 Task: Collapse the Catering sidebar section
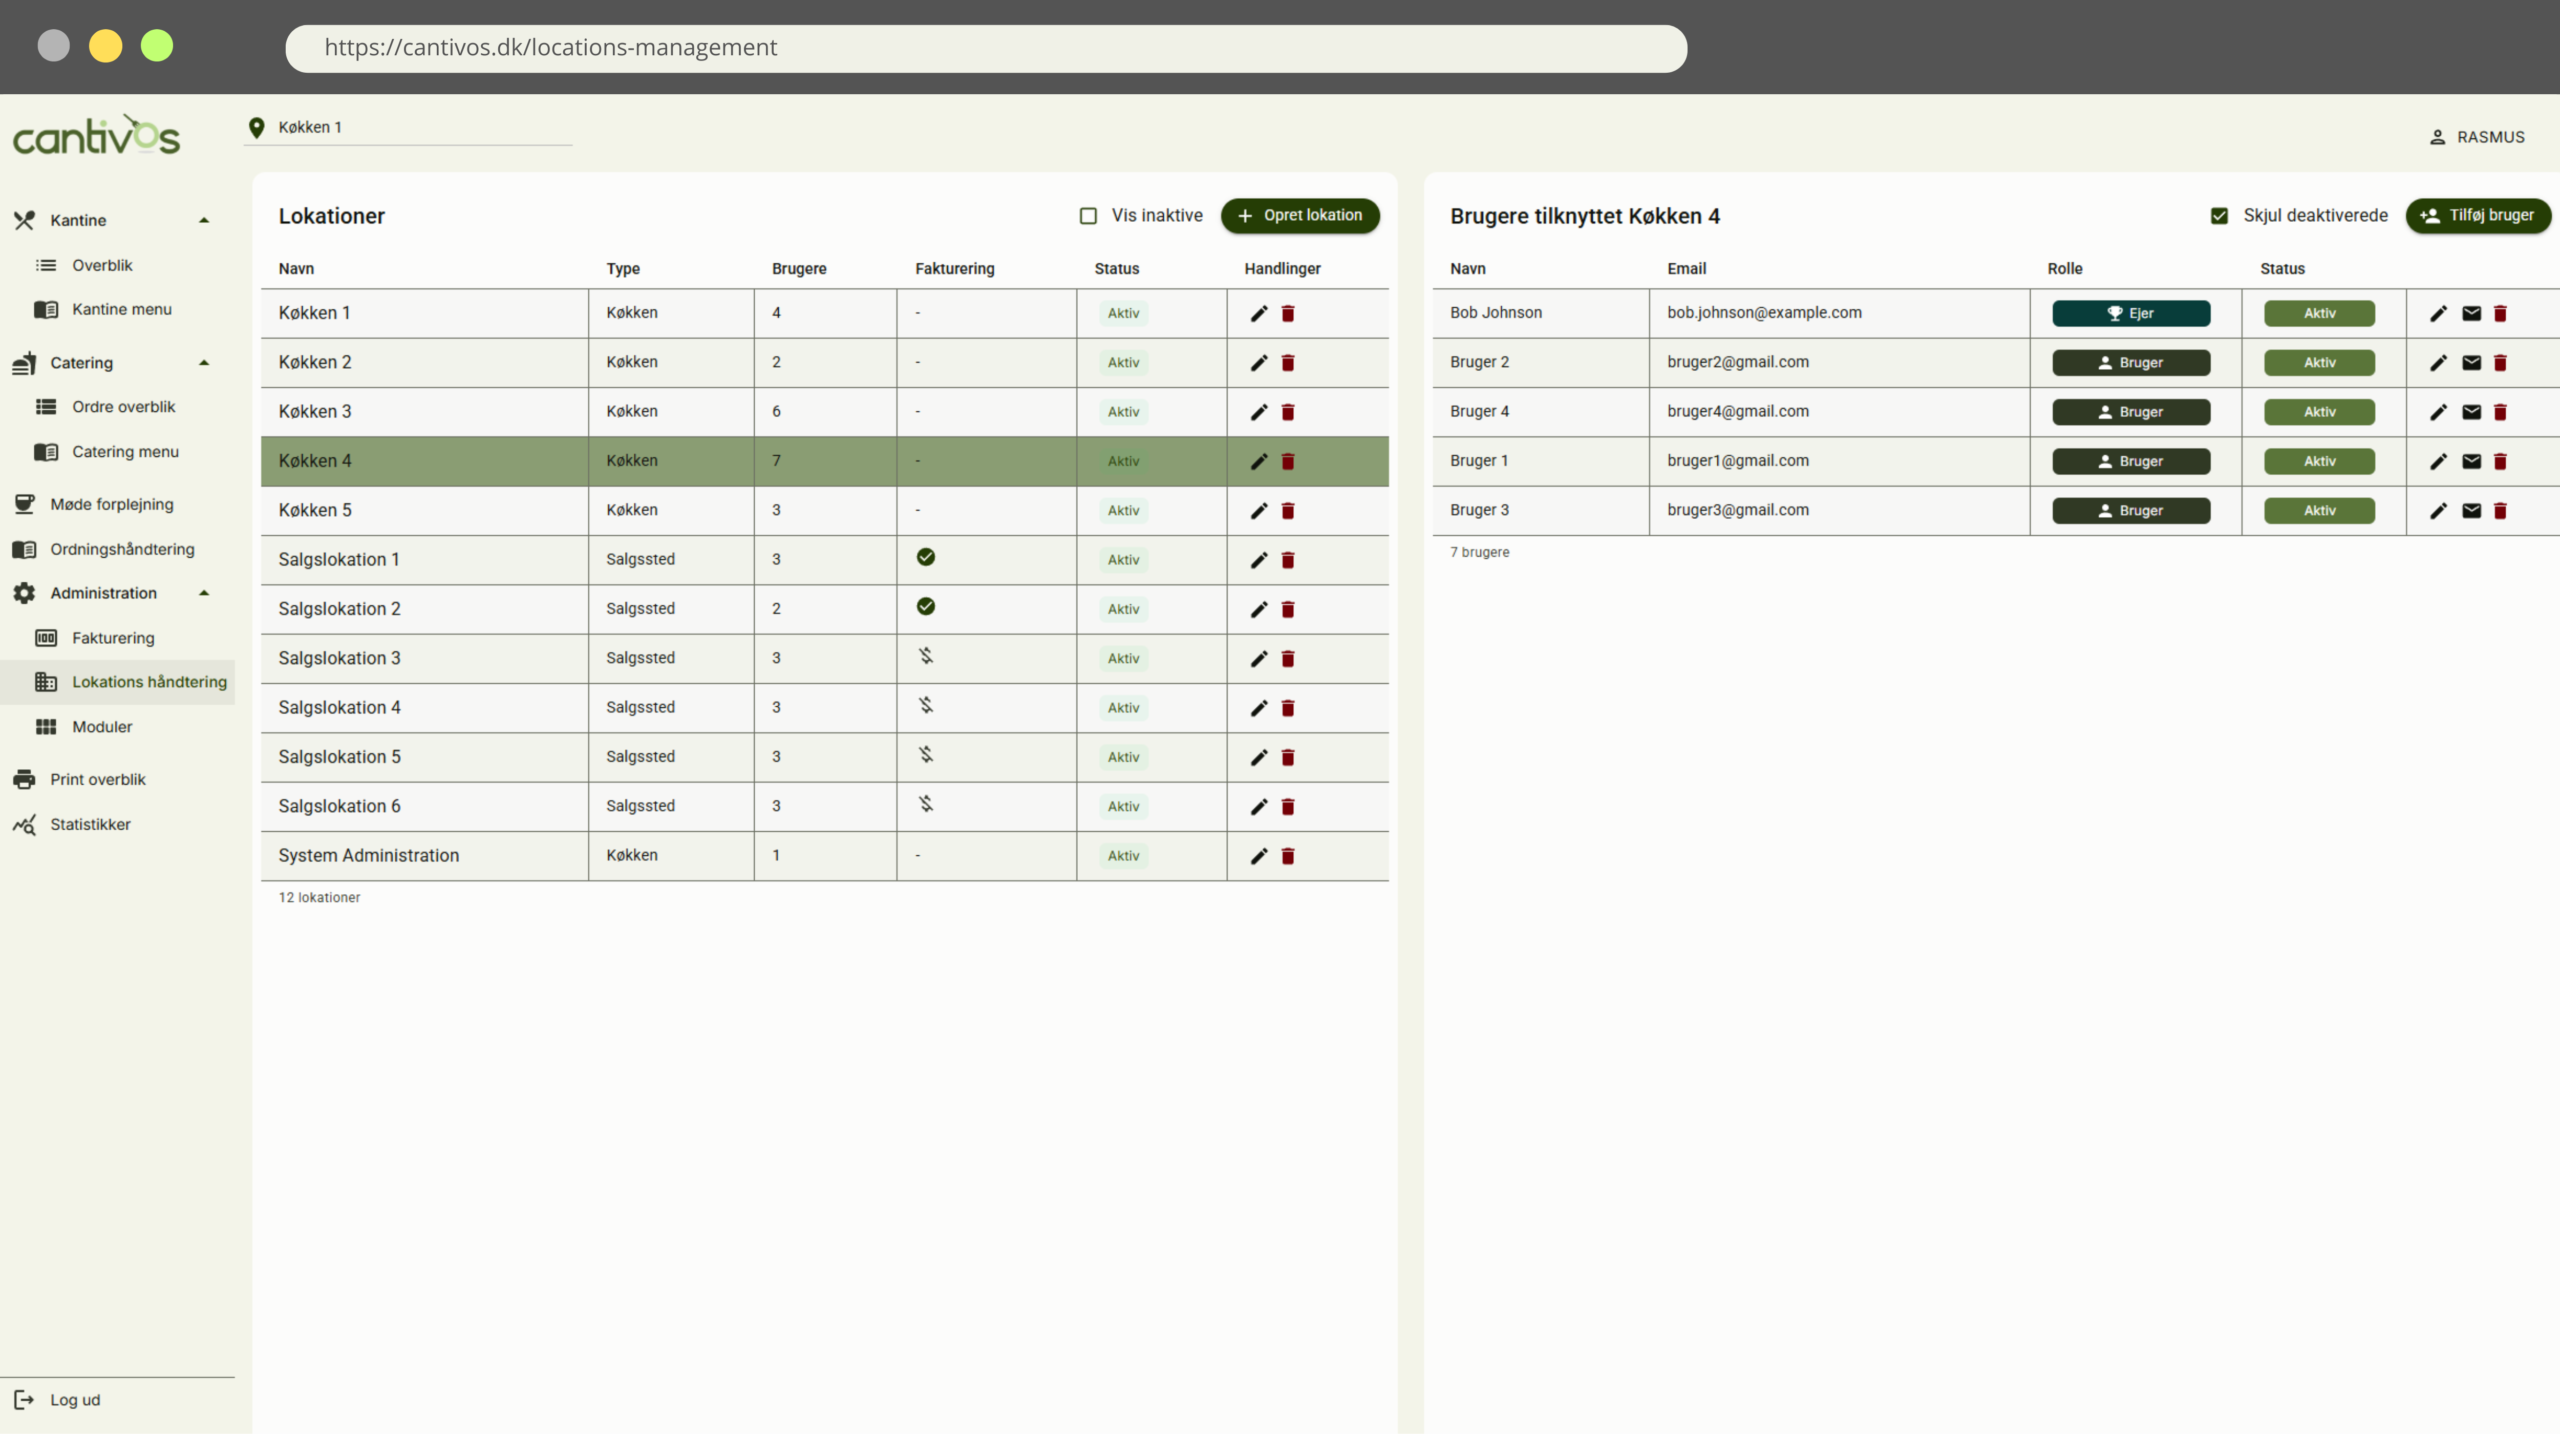click(x=204, y=363)
